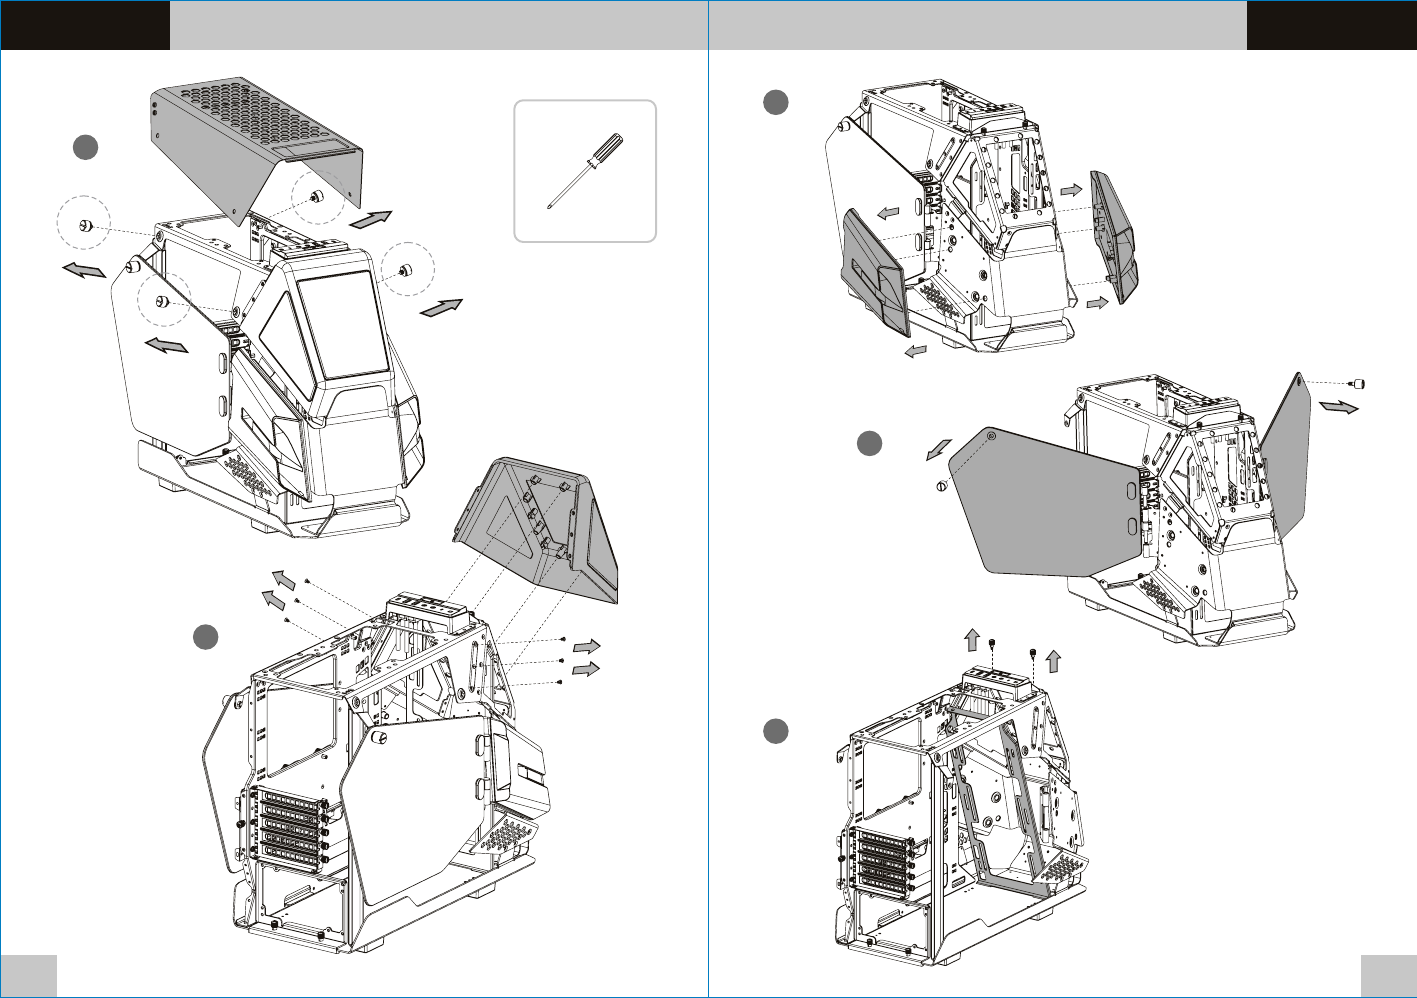This screenshot has height=998, width=1417.
Task: Click the black header block on the left page
Action: point(85,25)
